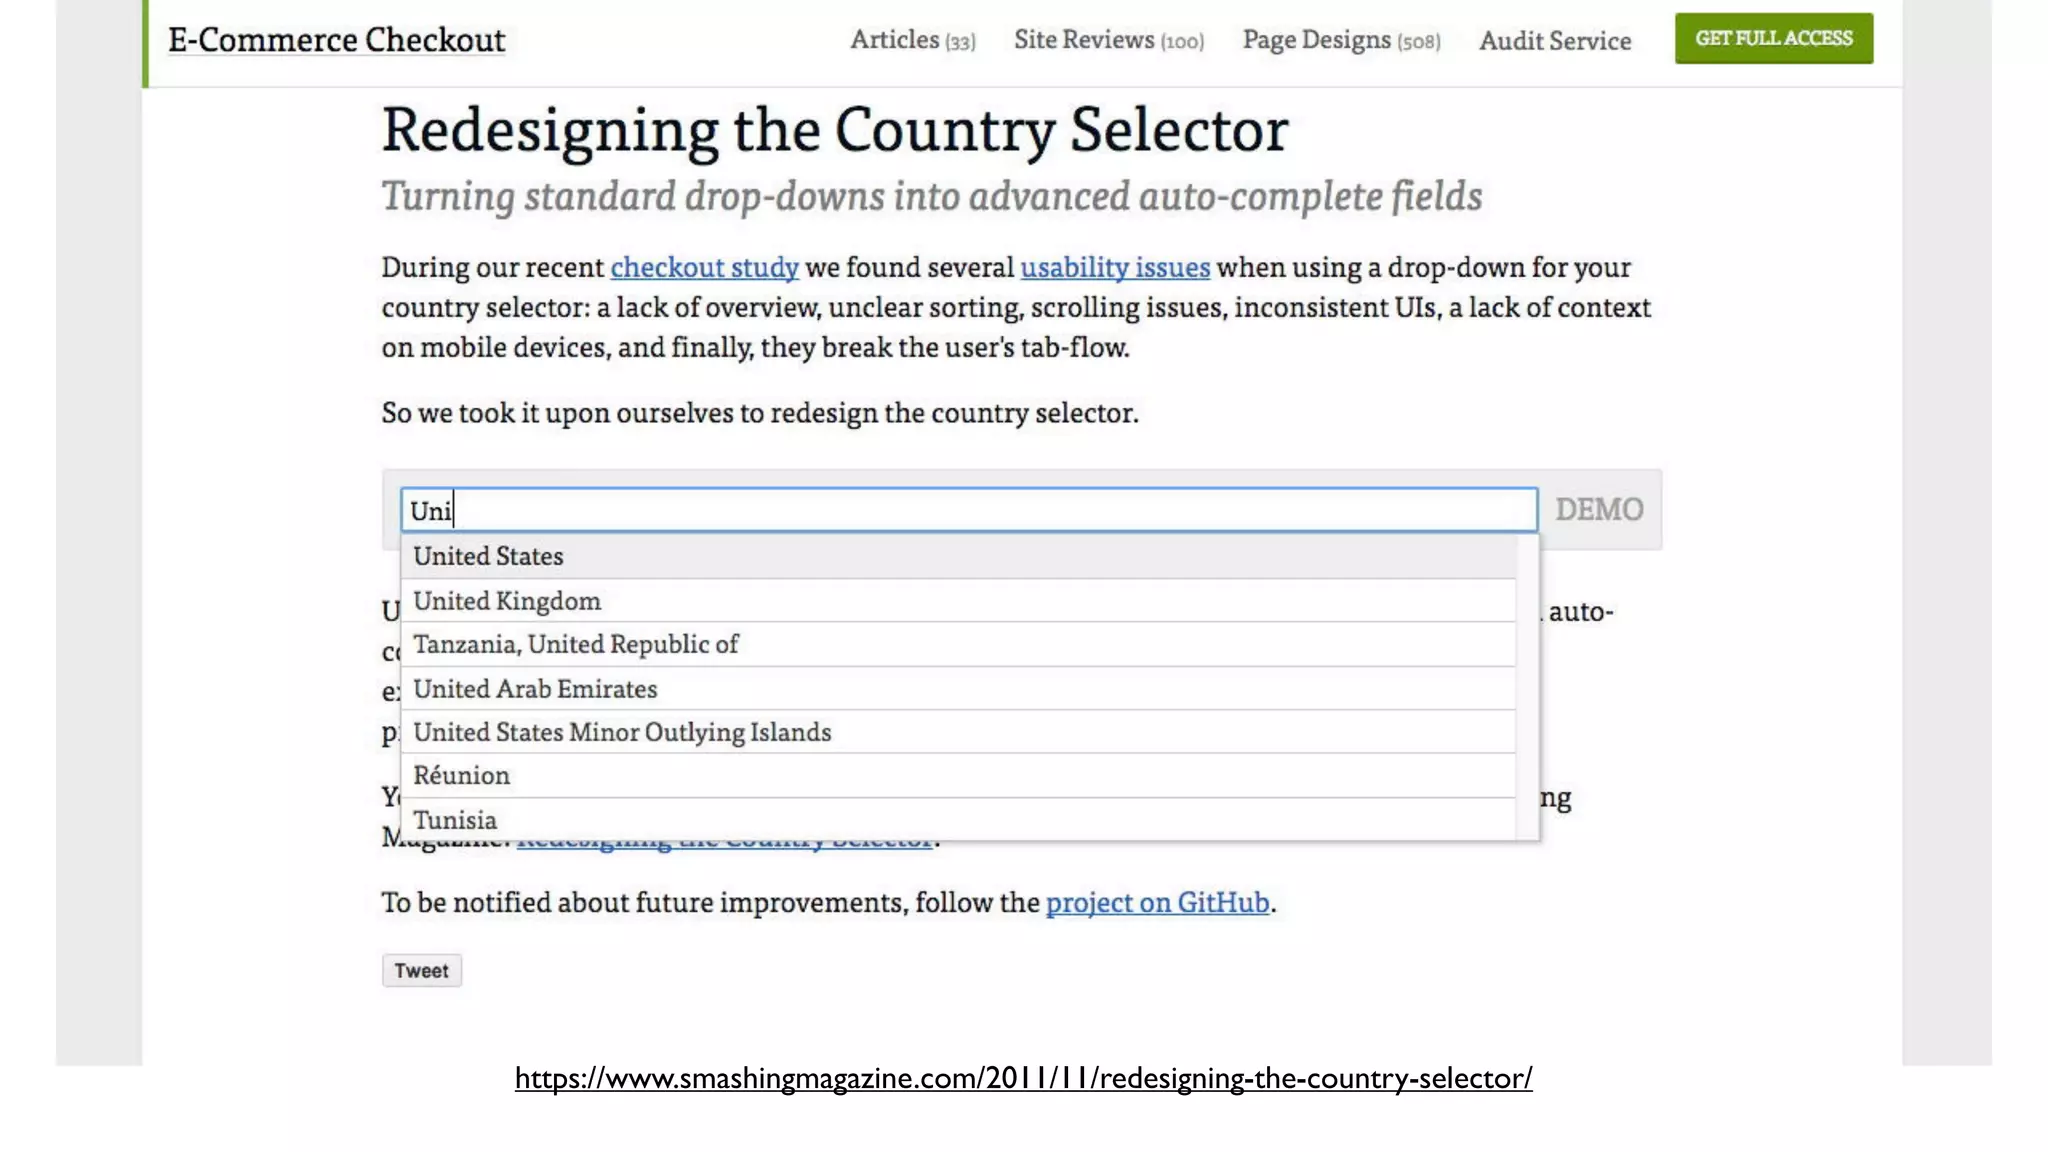Open the usability issues link
This screenshot has width=2048, height=1152.
point(1115,268)
